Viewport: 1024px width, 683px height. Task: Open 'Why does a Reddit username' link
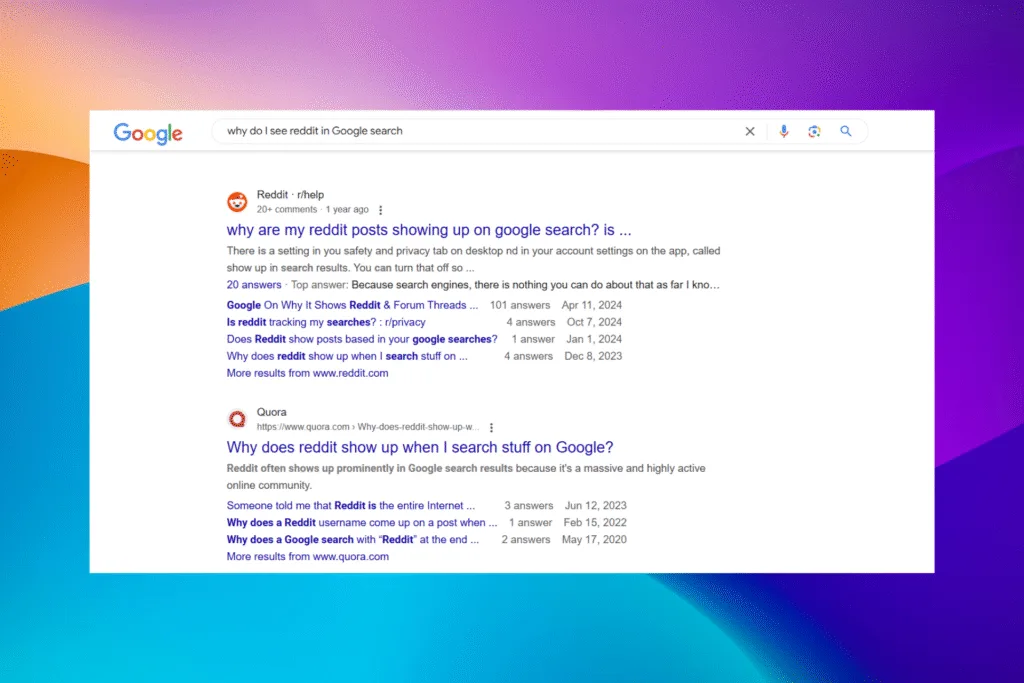click(362, 522)
